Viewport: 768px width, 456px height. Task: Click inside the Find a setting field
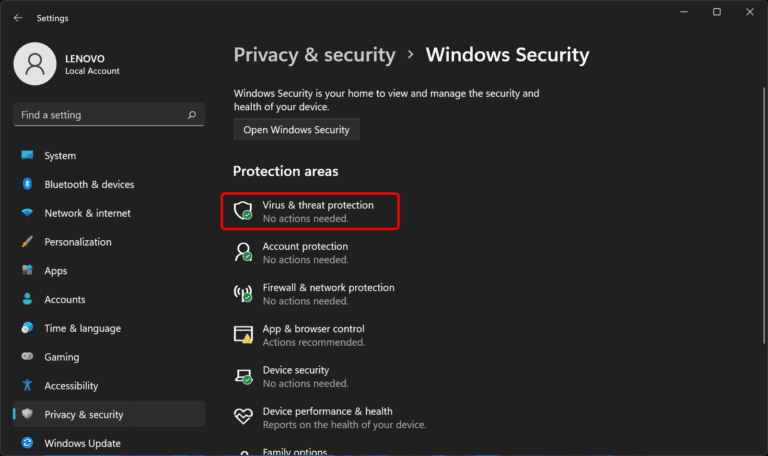(100, 115)
